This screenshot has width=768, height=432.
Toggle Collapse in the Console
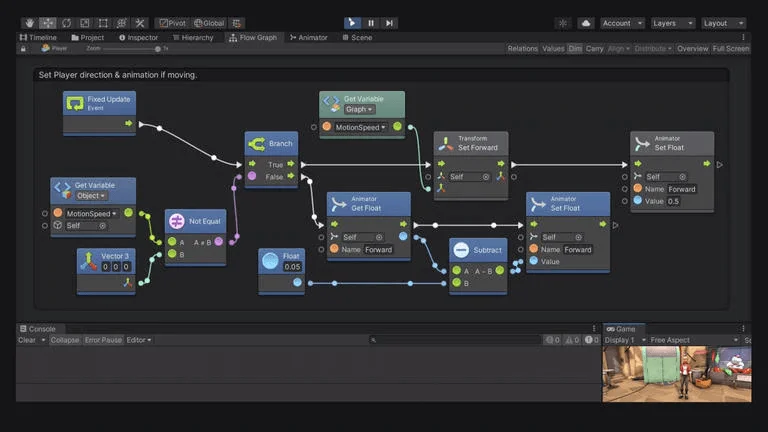click(64, 340)
